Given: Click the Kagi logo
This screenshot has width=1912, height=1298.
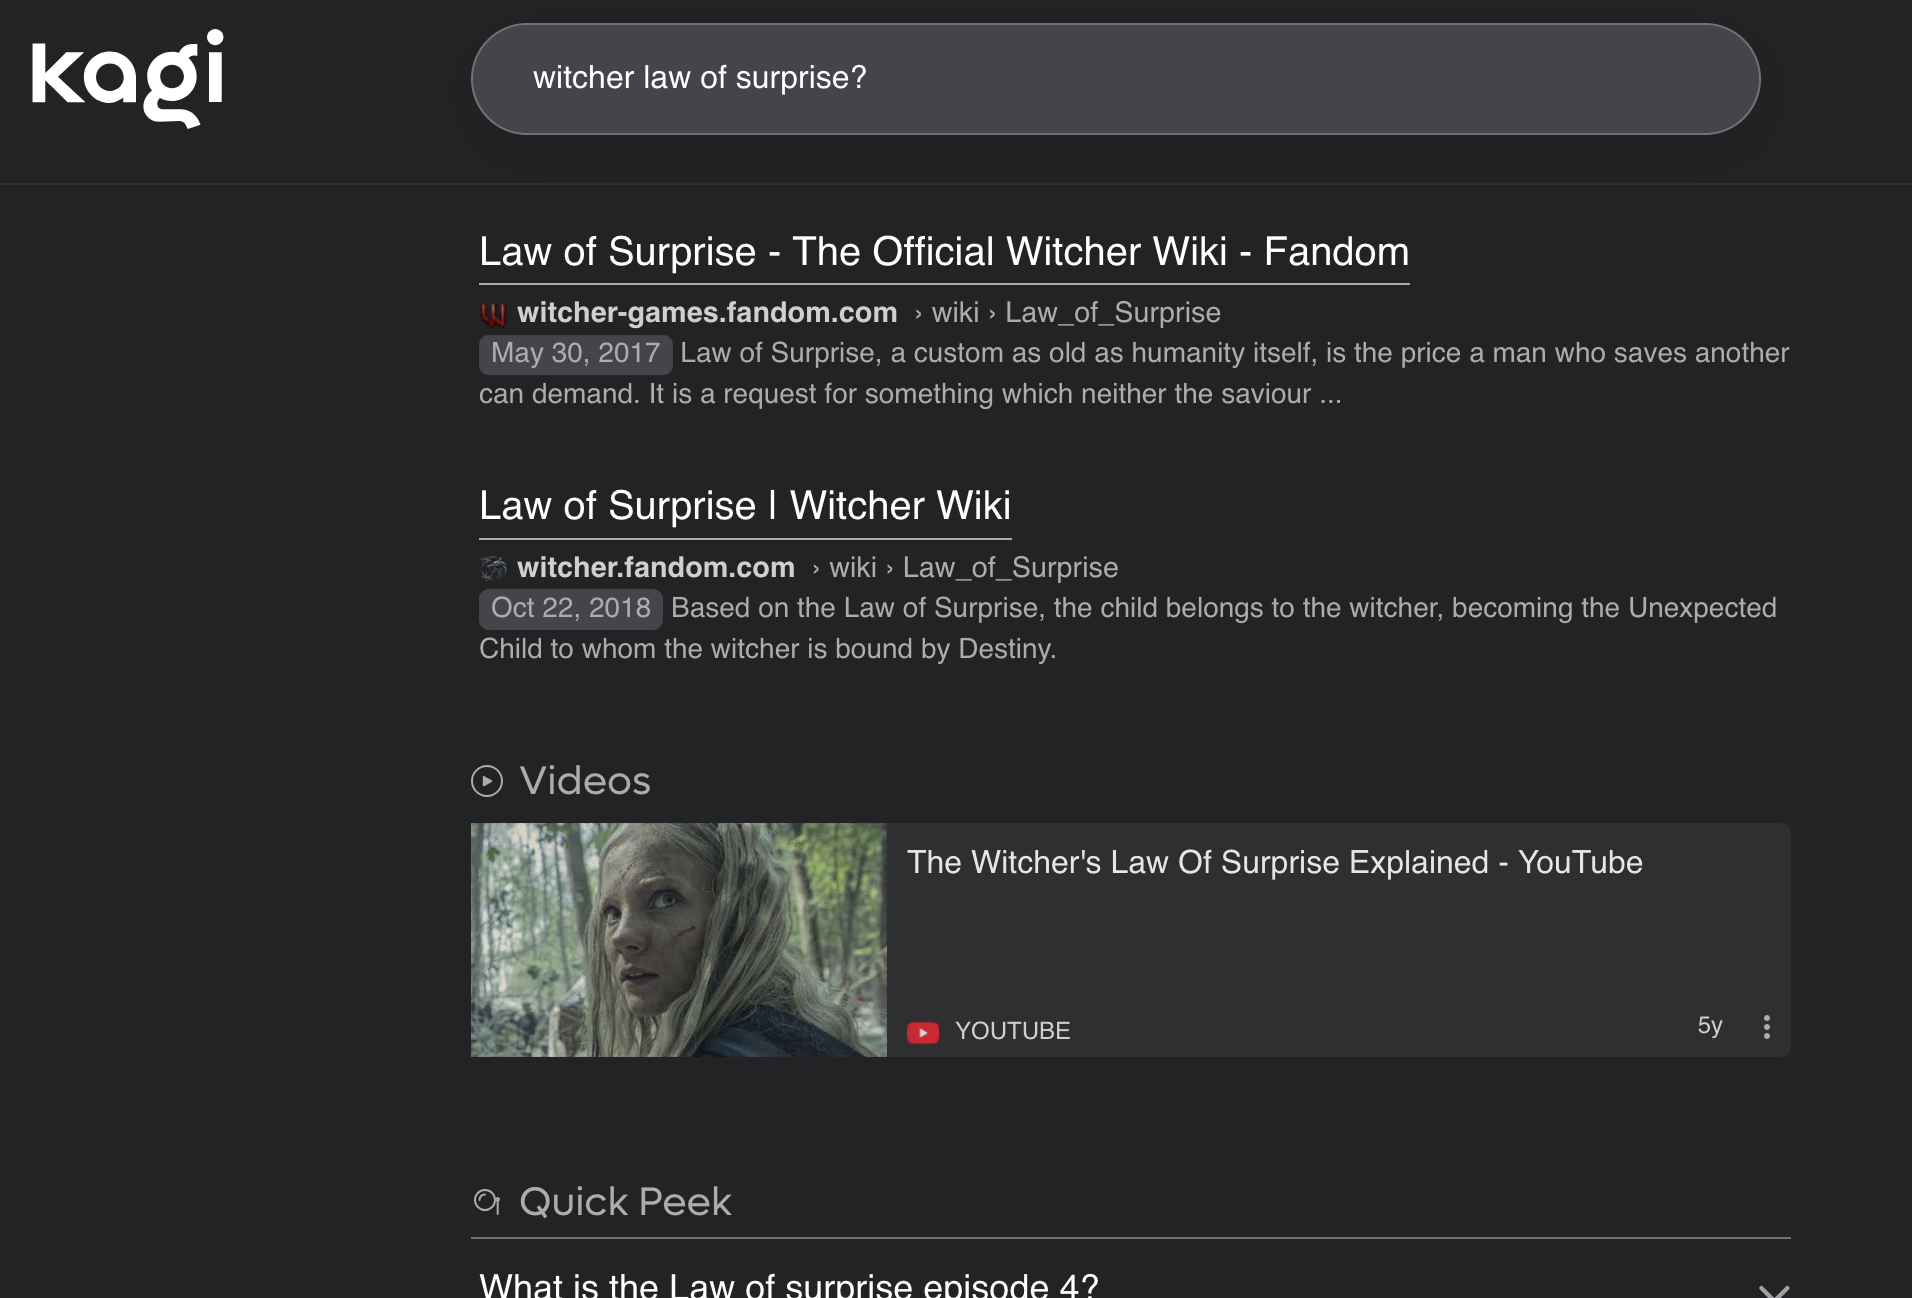Looking at the screenshot, I should (128, 78).
